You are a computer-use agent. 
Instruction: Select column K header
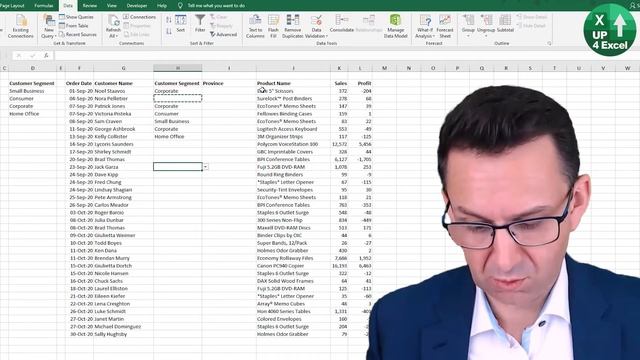click(339, 68)
